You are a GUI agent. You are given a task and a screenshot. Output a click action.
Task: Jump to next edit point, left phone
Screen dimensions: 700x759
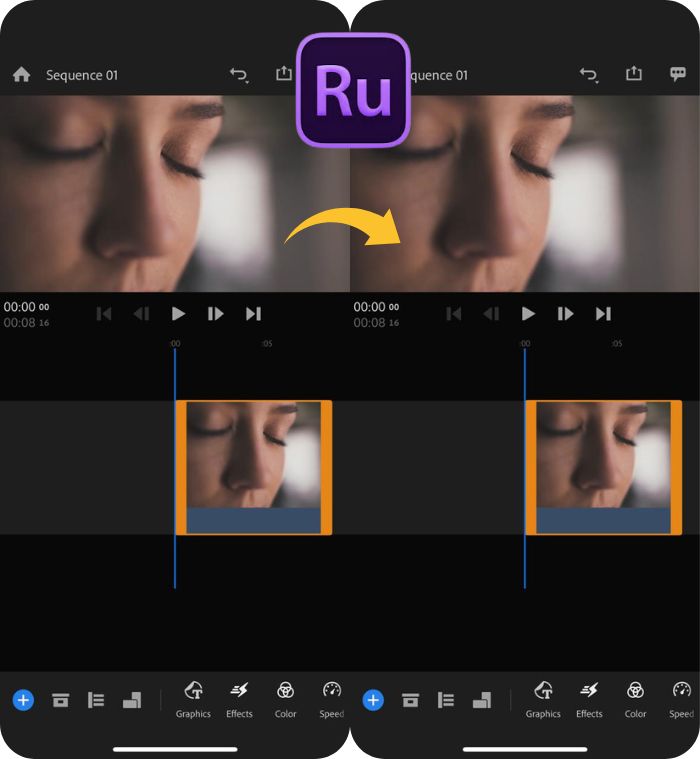coord(253,314)
